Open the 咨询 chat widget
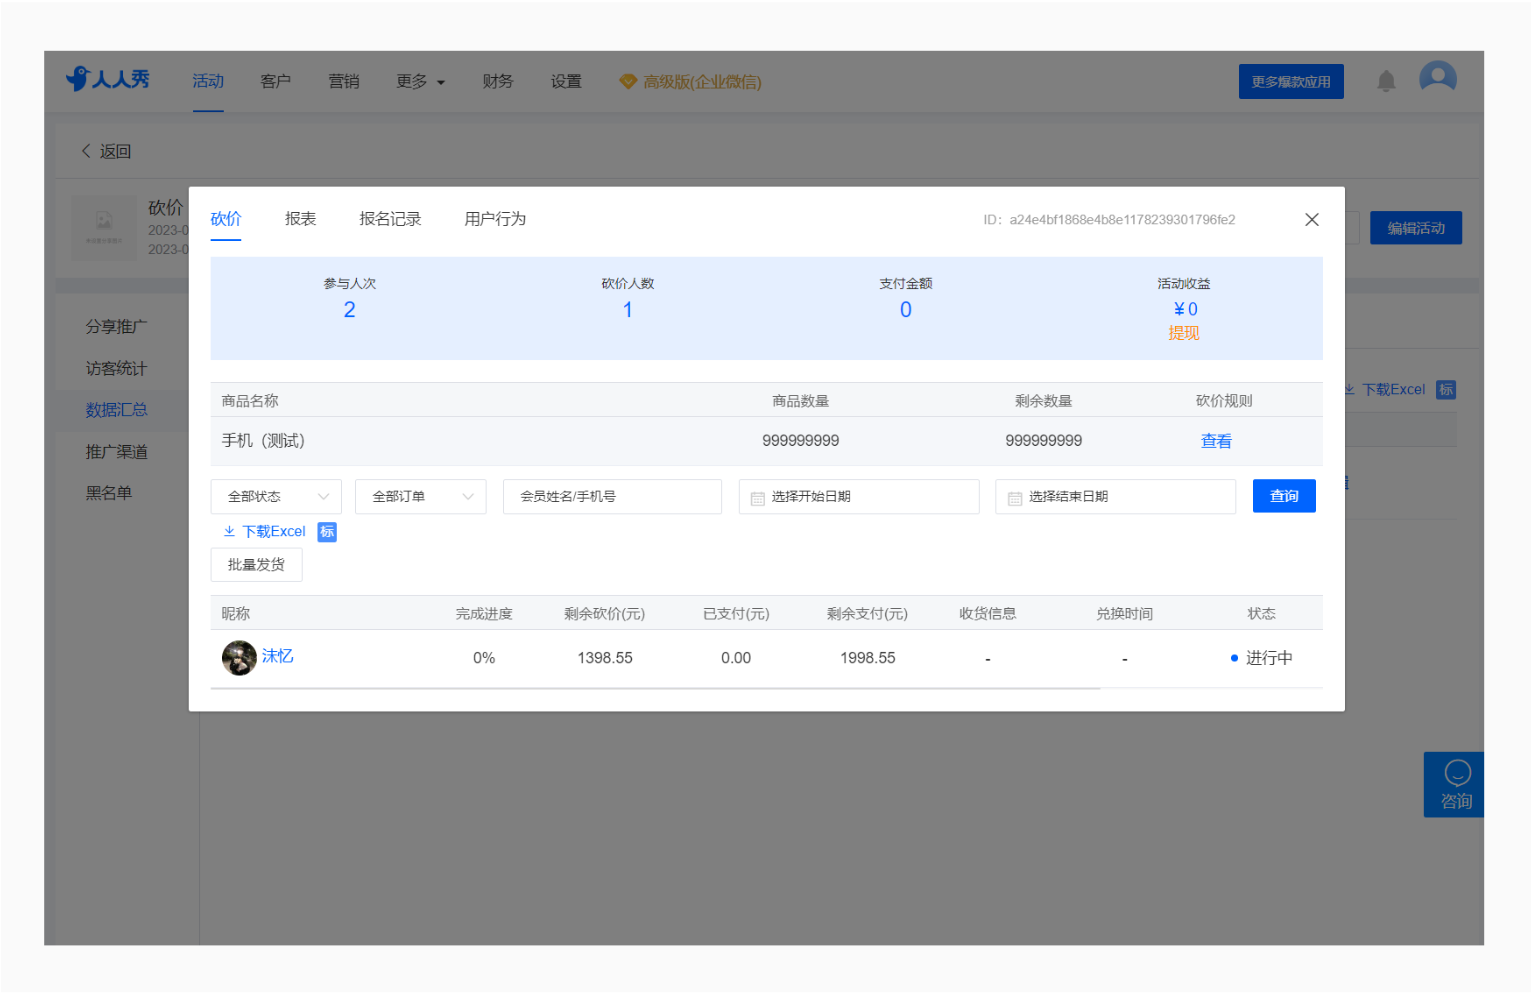 coord(1455,785)
